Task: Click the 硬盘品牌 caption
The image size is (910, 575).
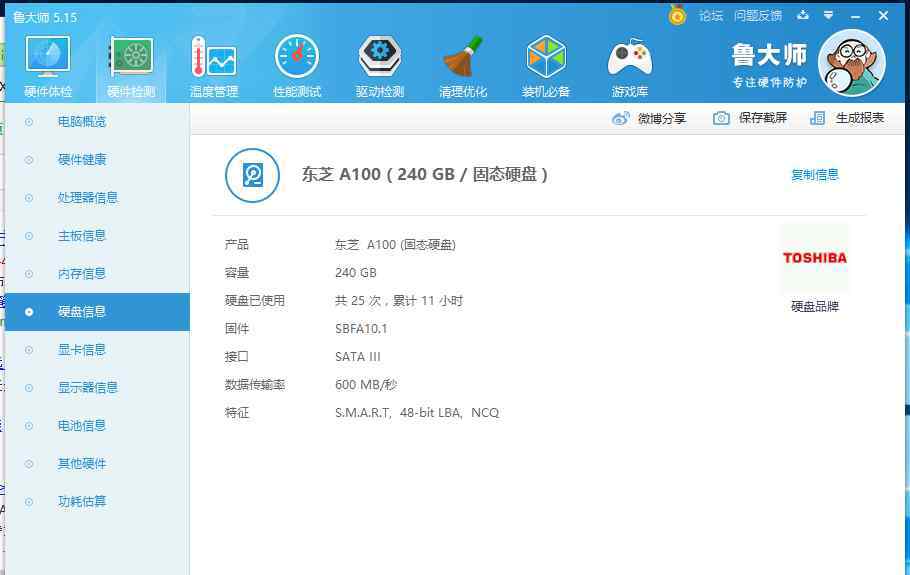Action: 815,306
